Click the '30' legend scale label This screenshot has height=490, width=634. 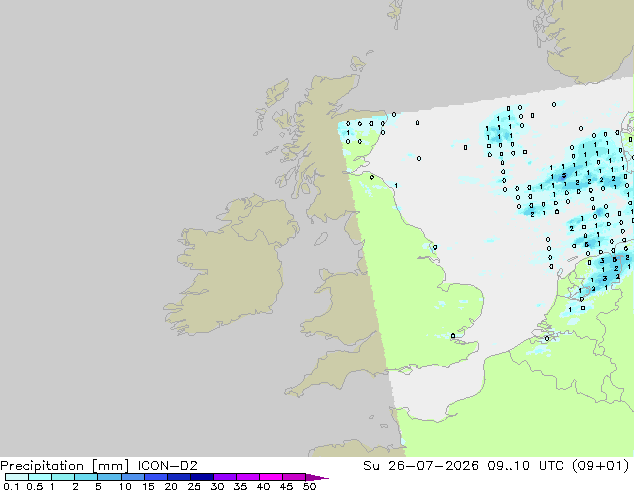click(217, 486)
